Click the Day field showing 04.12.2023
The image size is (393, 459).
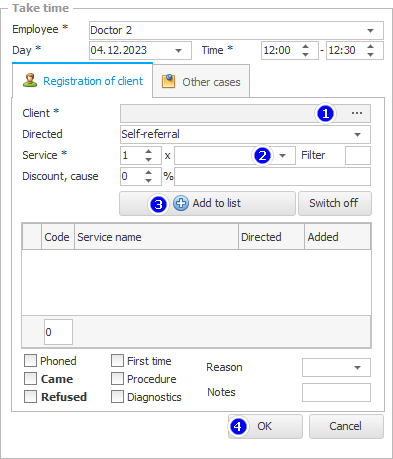140,50
